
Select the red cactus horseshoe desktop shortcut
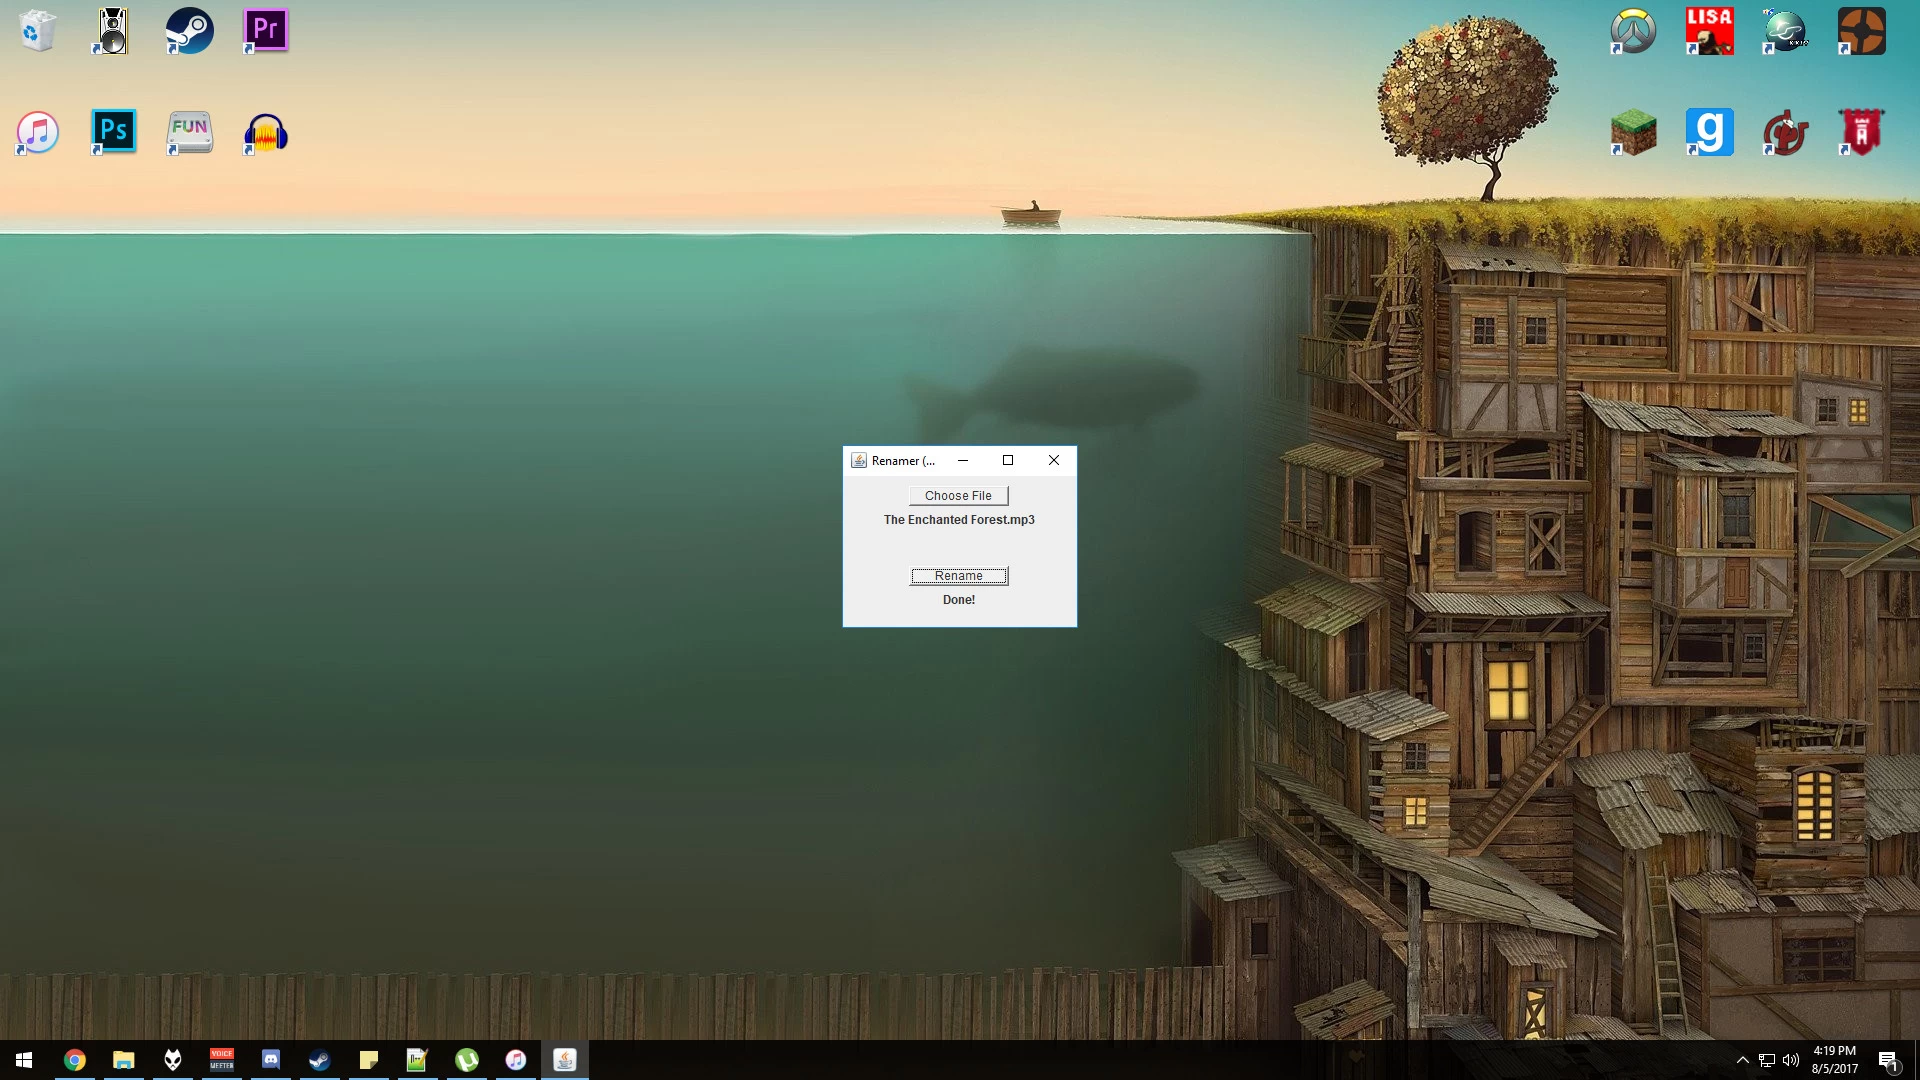coord(1785,132)
